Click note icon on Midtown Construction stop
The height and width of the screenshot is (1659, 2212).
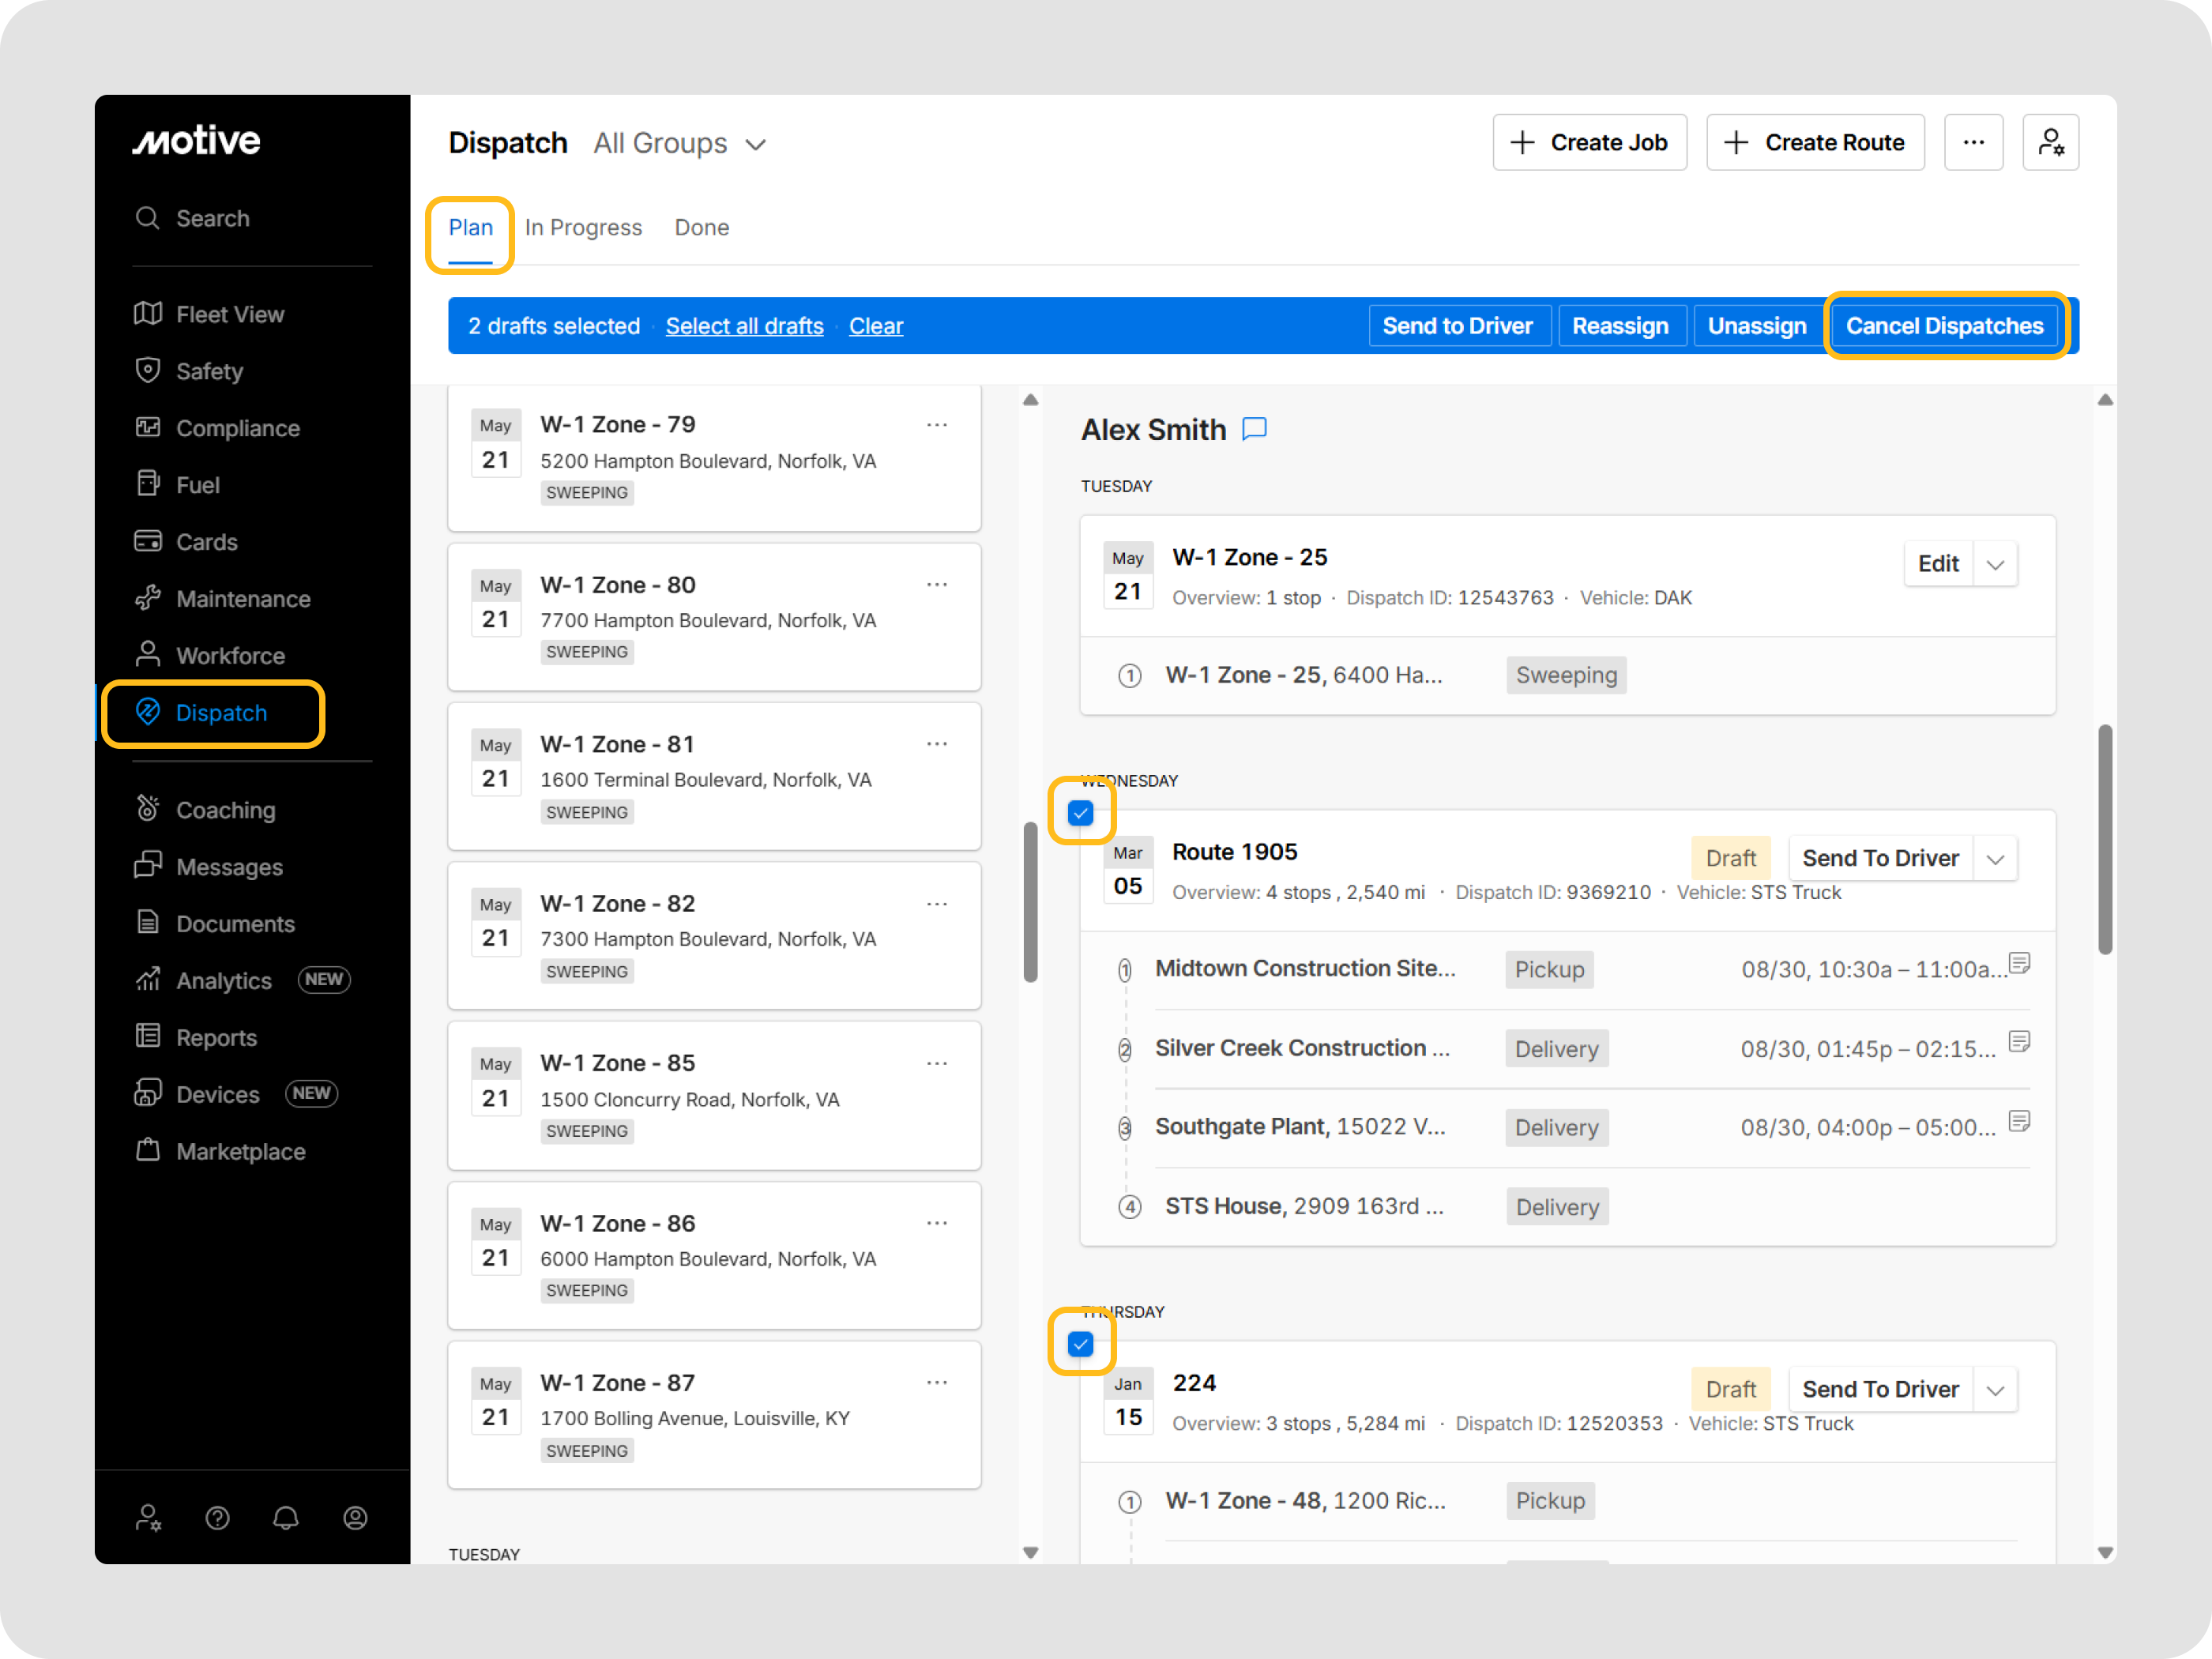tap(2019, 963)
